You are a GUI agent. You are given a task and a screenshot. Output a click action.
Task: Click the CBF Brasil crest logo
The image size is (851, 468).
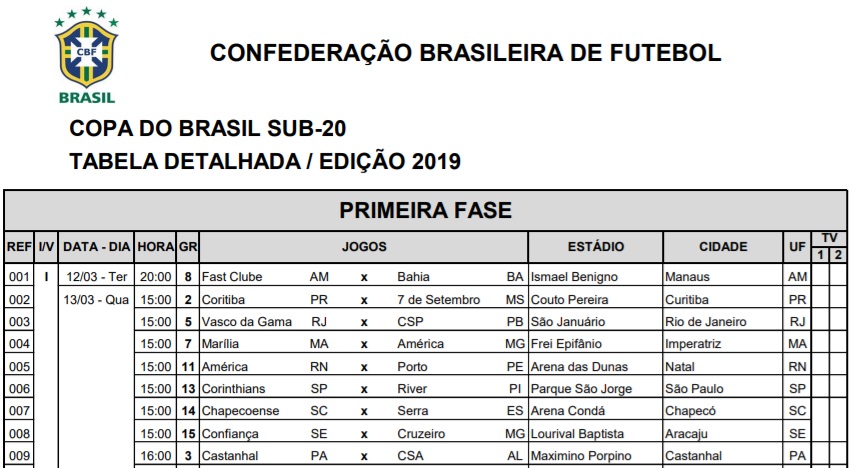87,57
